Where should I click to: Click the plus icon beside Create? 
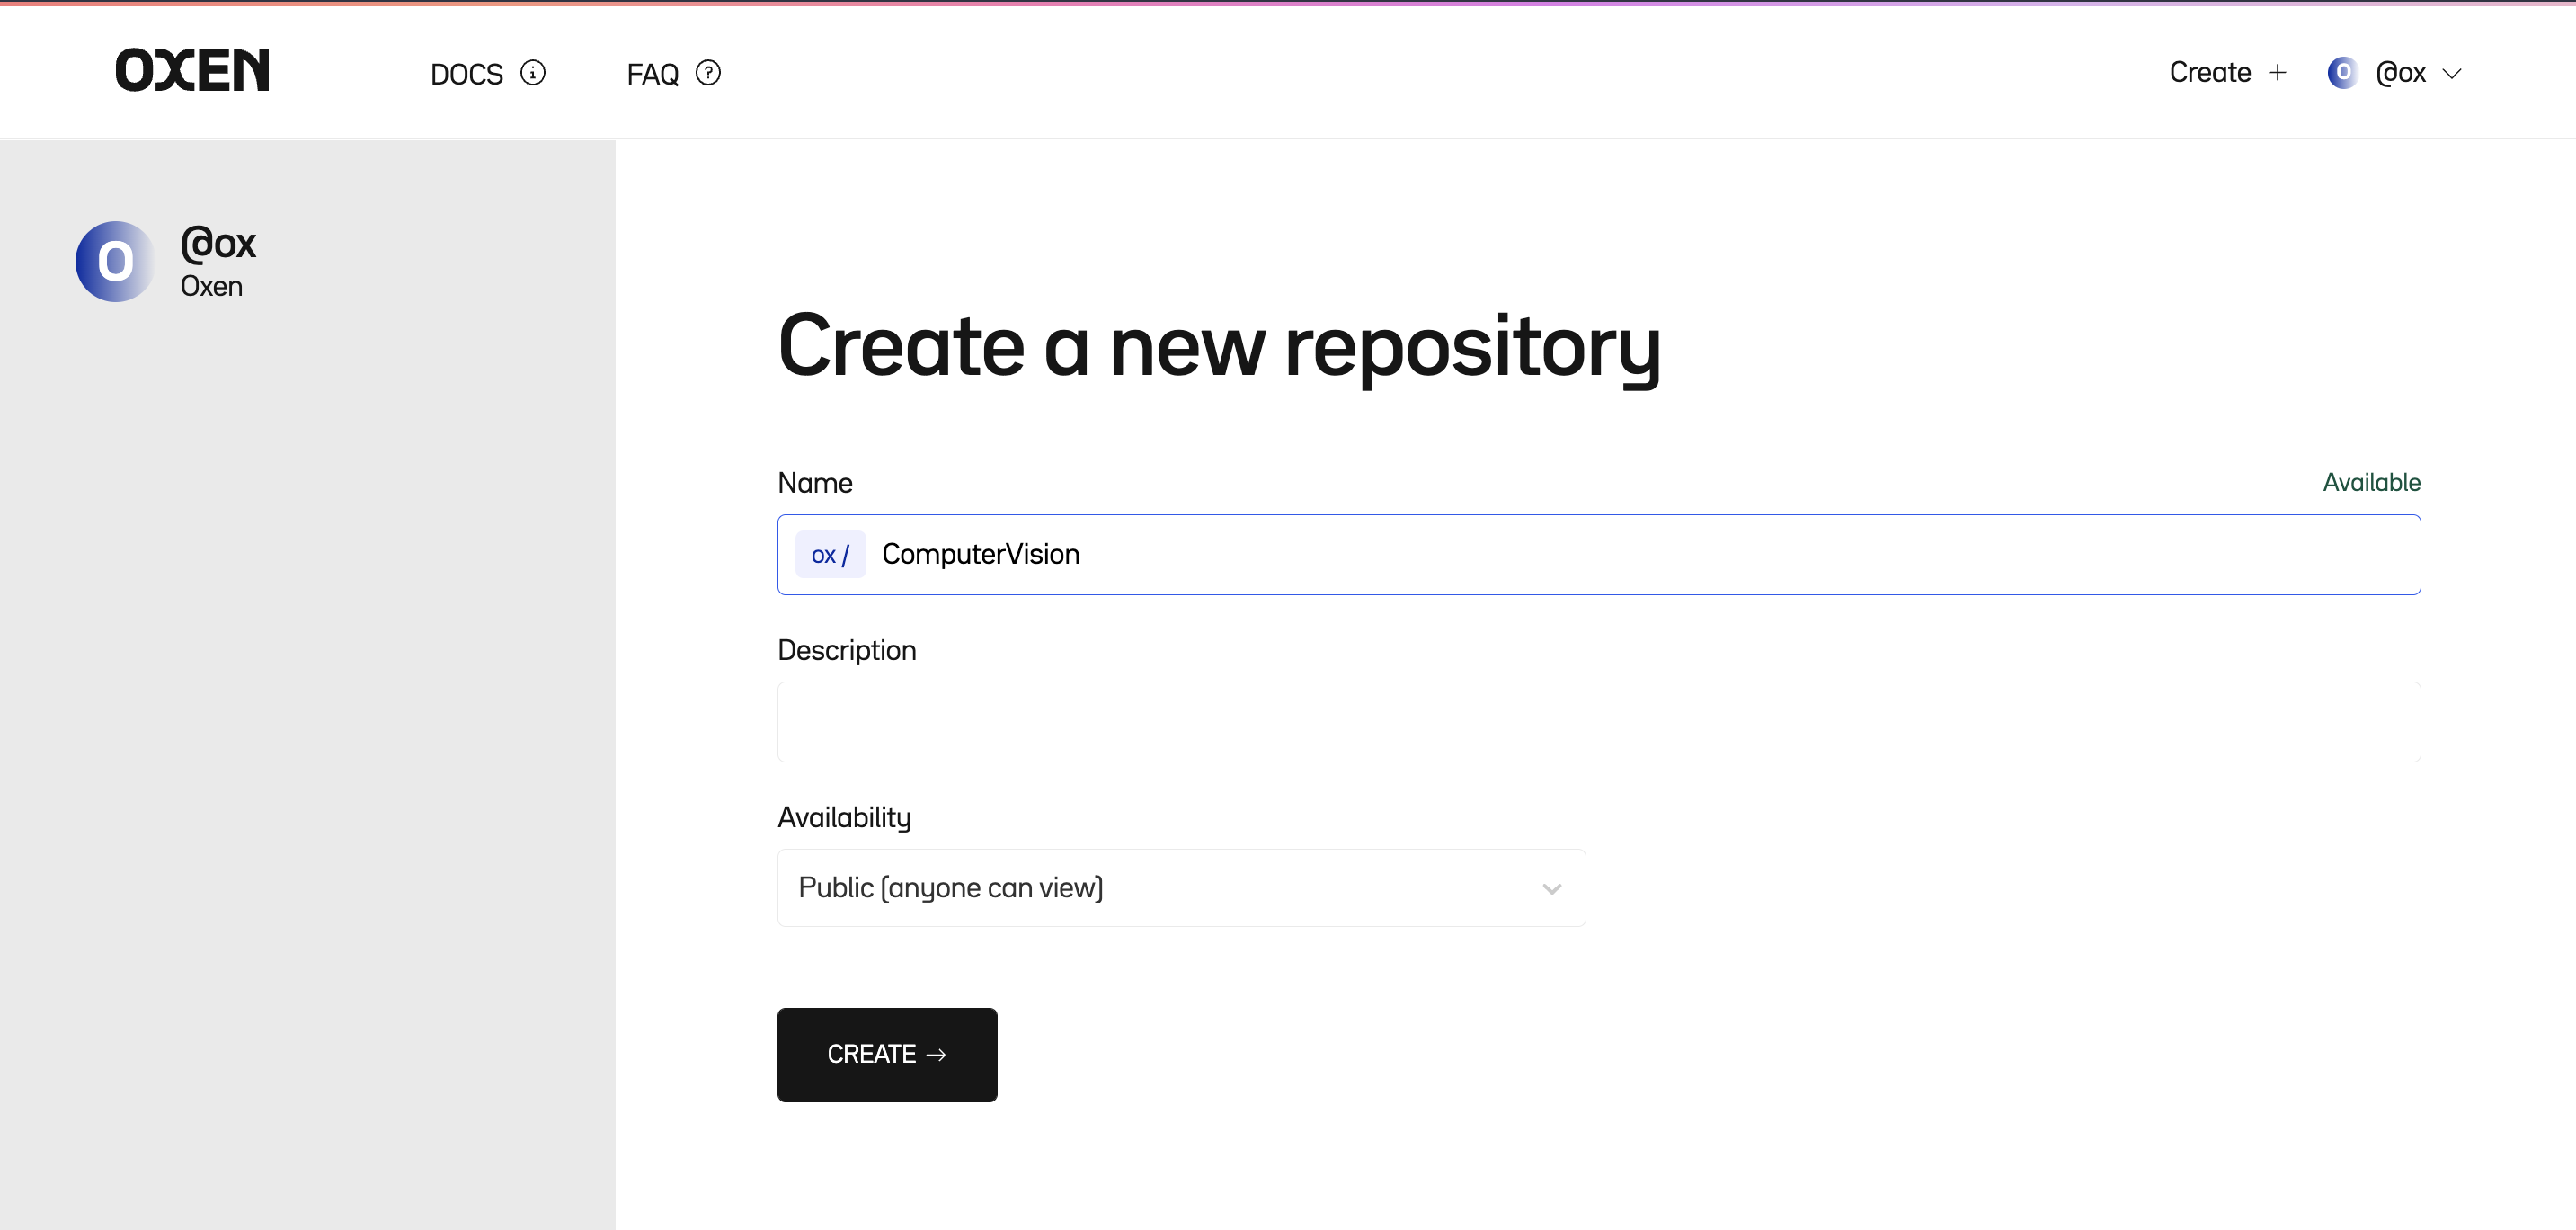point(2277,73)
